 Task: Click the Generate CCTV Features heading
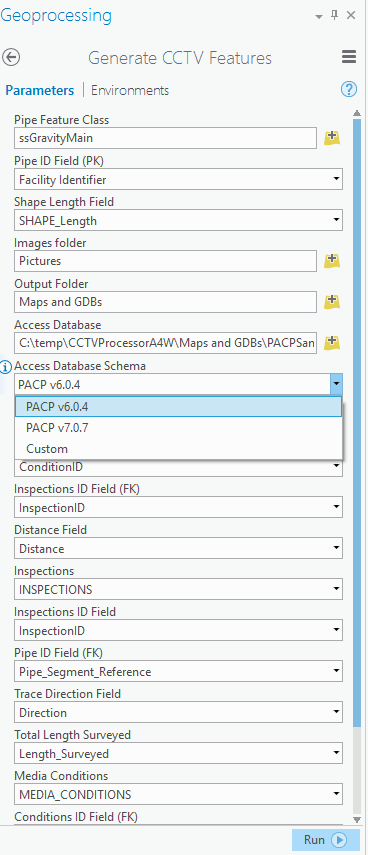[180, 58]
